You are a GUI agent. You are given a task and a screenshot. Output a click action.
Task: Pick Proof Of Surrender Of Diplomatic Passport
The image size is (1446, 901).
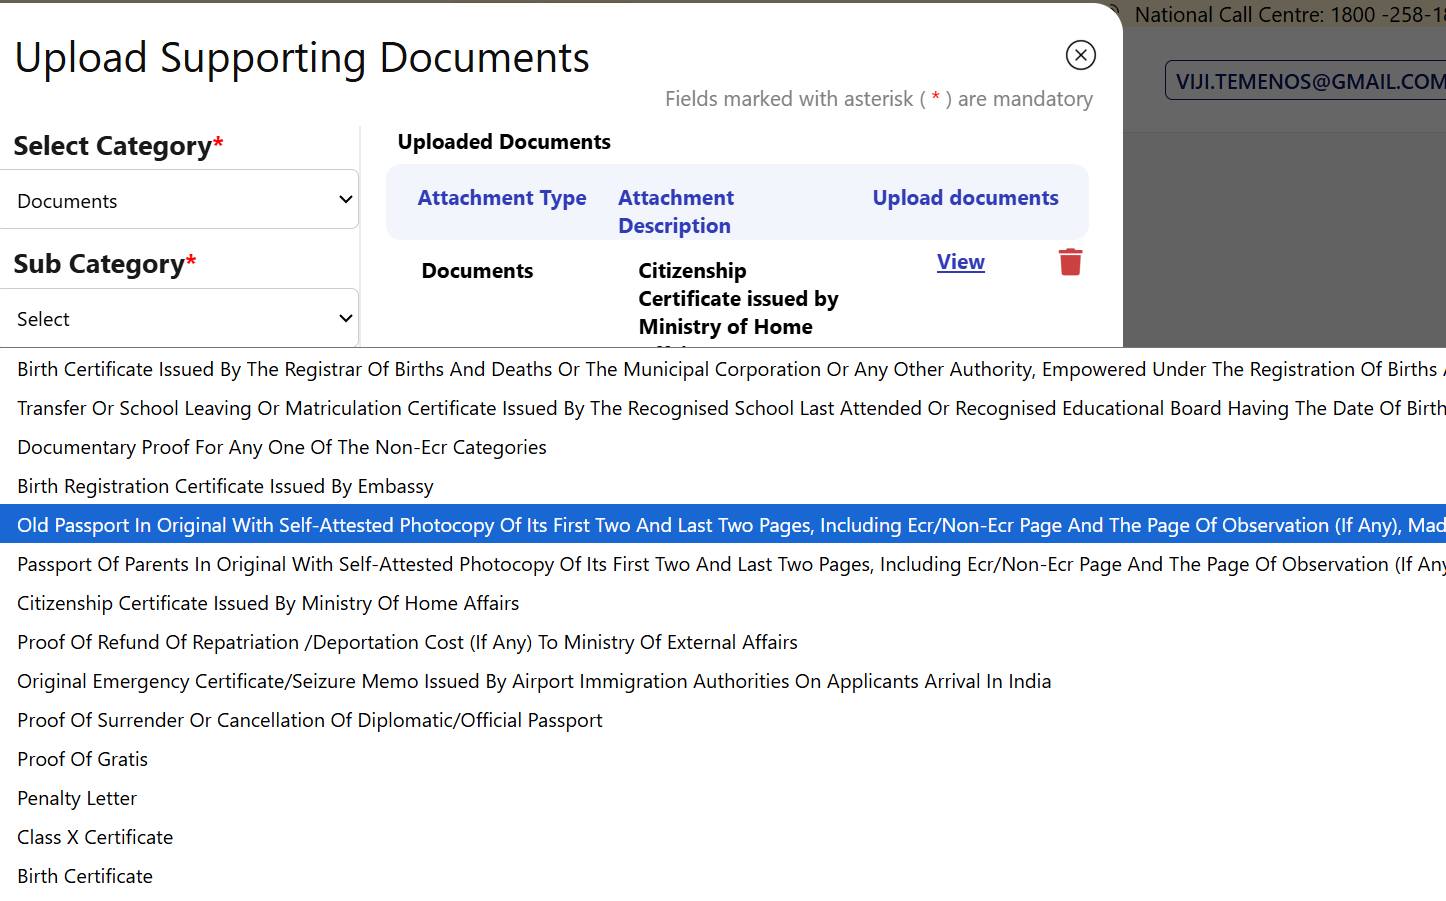[723, 720]
